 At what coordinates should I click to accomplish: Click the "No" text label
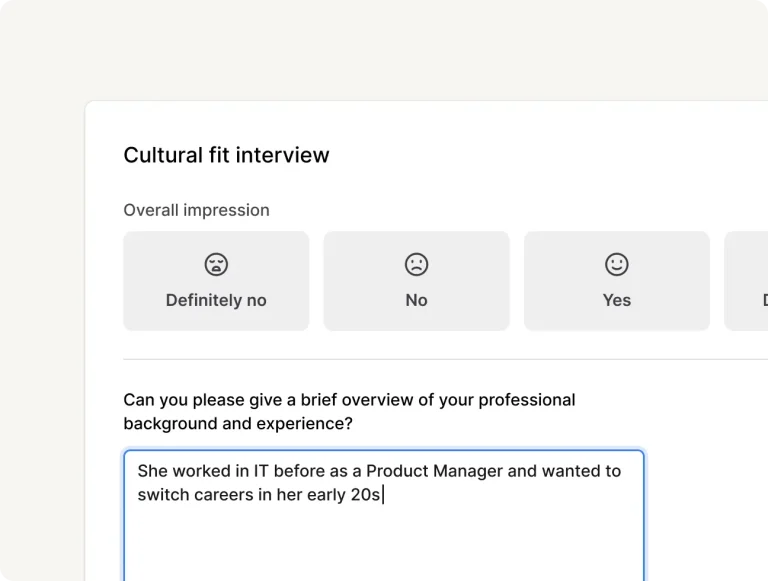click(416, 300)
